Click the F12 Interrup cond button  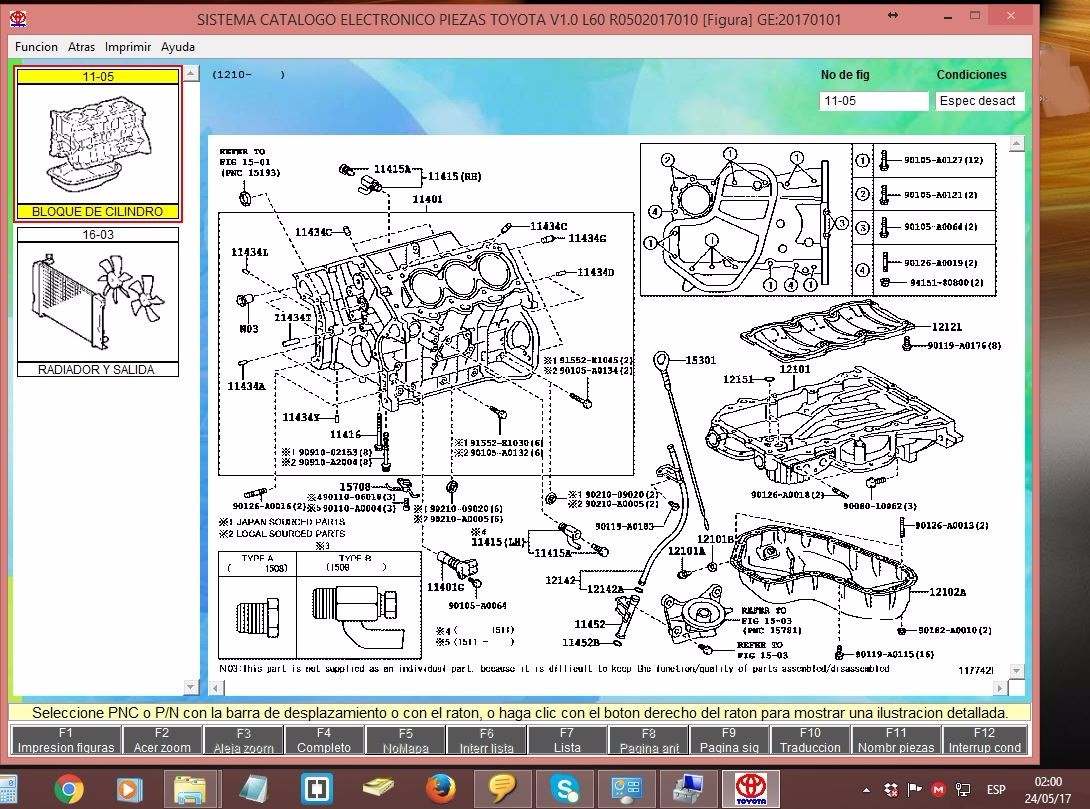click(x=984, y=740)
